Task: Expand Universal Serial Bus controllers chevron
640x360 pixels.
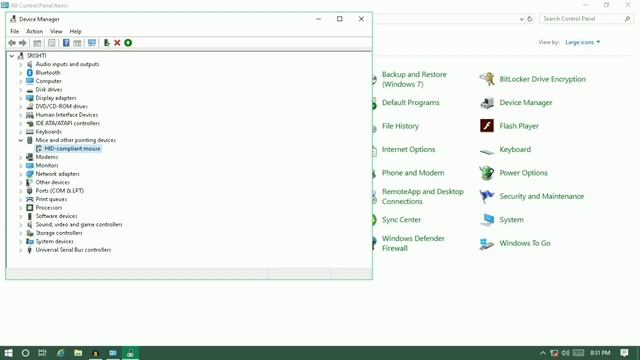Action: point(20,250)
